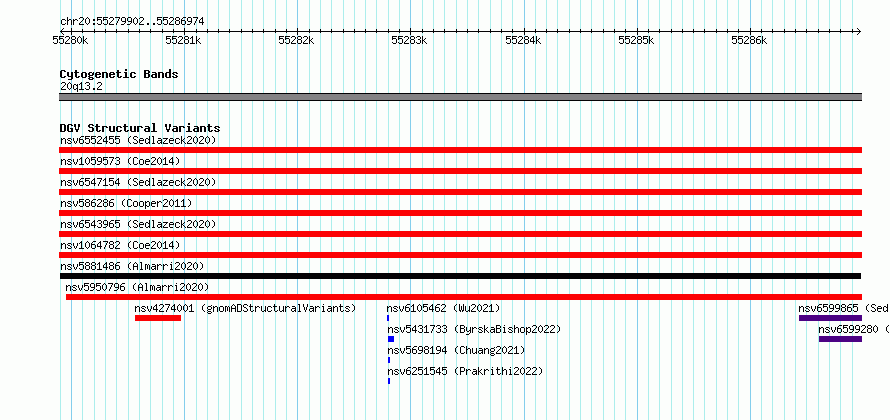Select the small blue marker under nsv6105462
Image resolution: width=890 pixels, height=420 pixels.
pos(388,318)
